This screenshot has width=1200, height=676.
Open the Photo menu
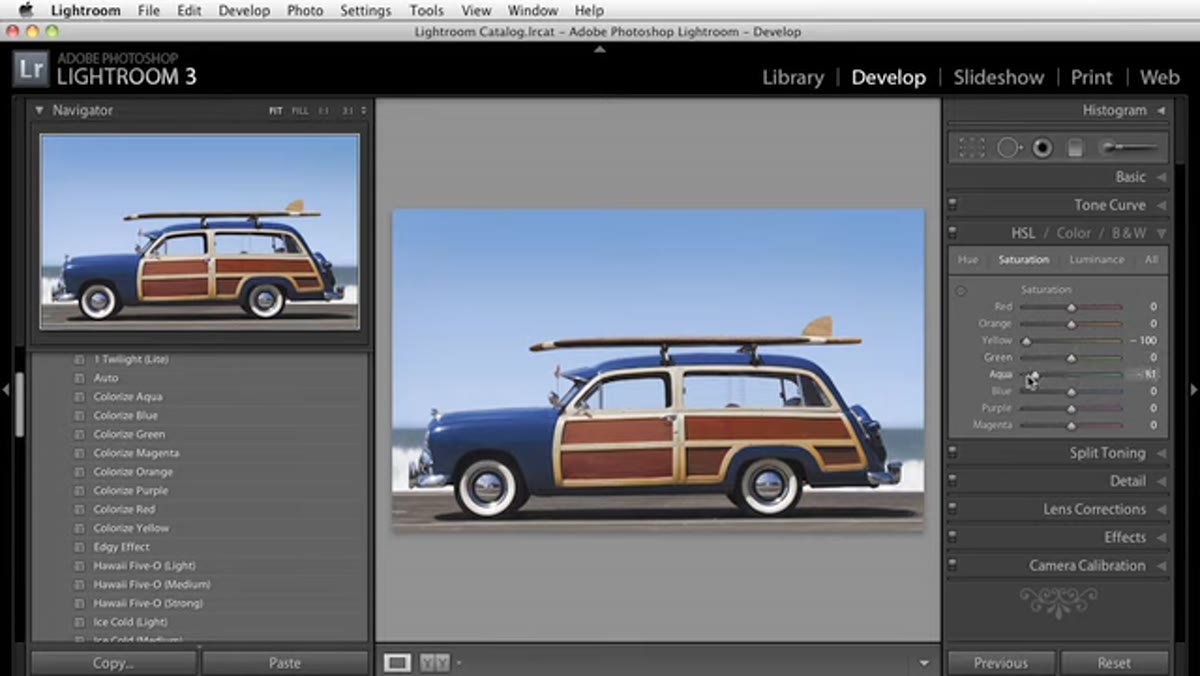pos(304,10)
